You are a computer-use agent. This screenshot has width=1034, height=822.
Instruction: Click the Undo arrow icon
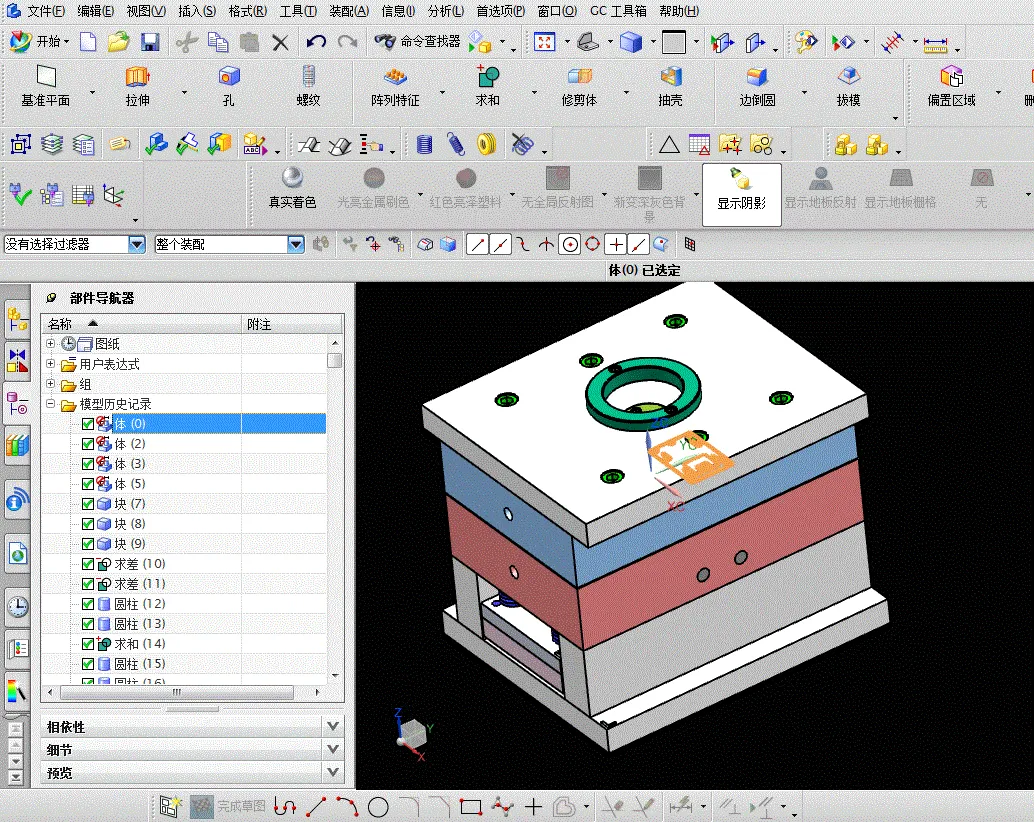pyautogui.click(x=316, y=42)
